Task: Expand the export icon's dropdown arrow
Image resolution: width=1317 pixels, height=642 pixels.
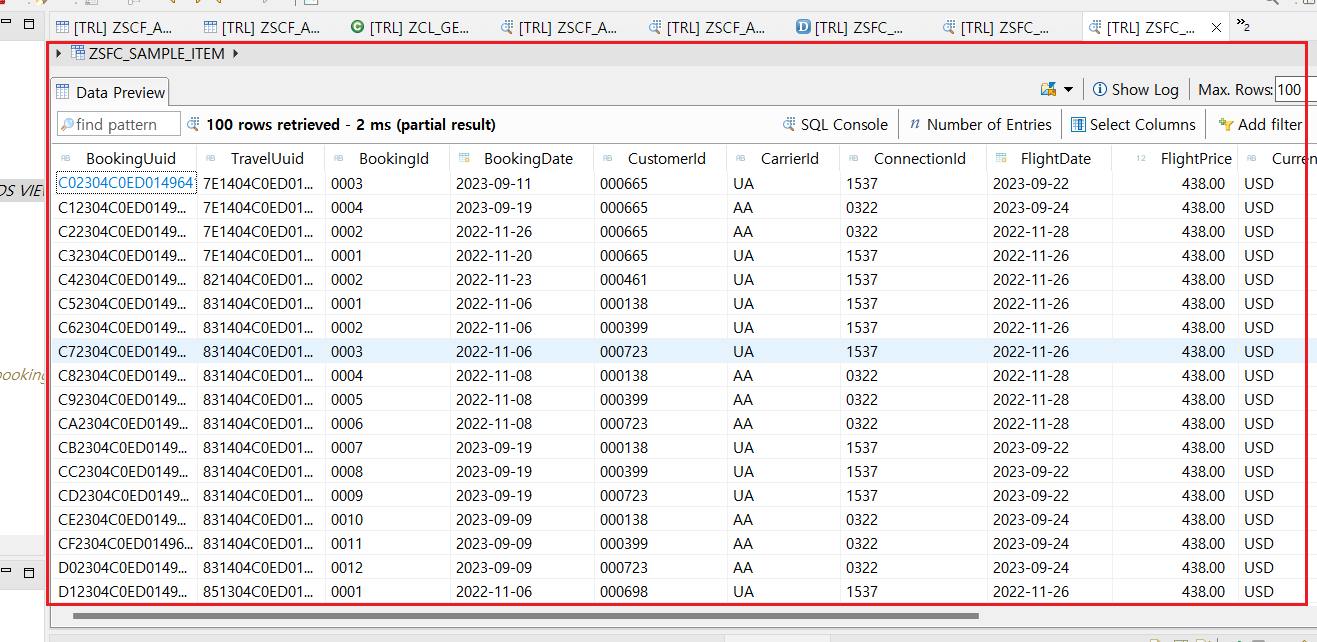Action: click(1068, 90)
